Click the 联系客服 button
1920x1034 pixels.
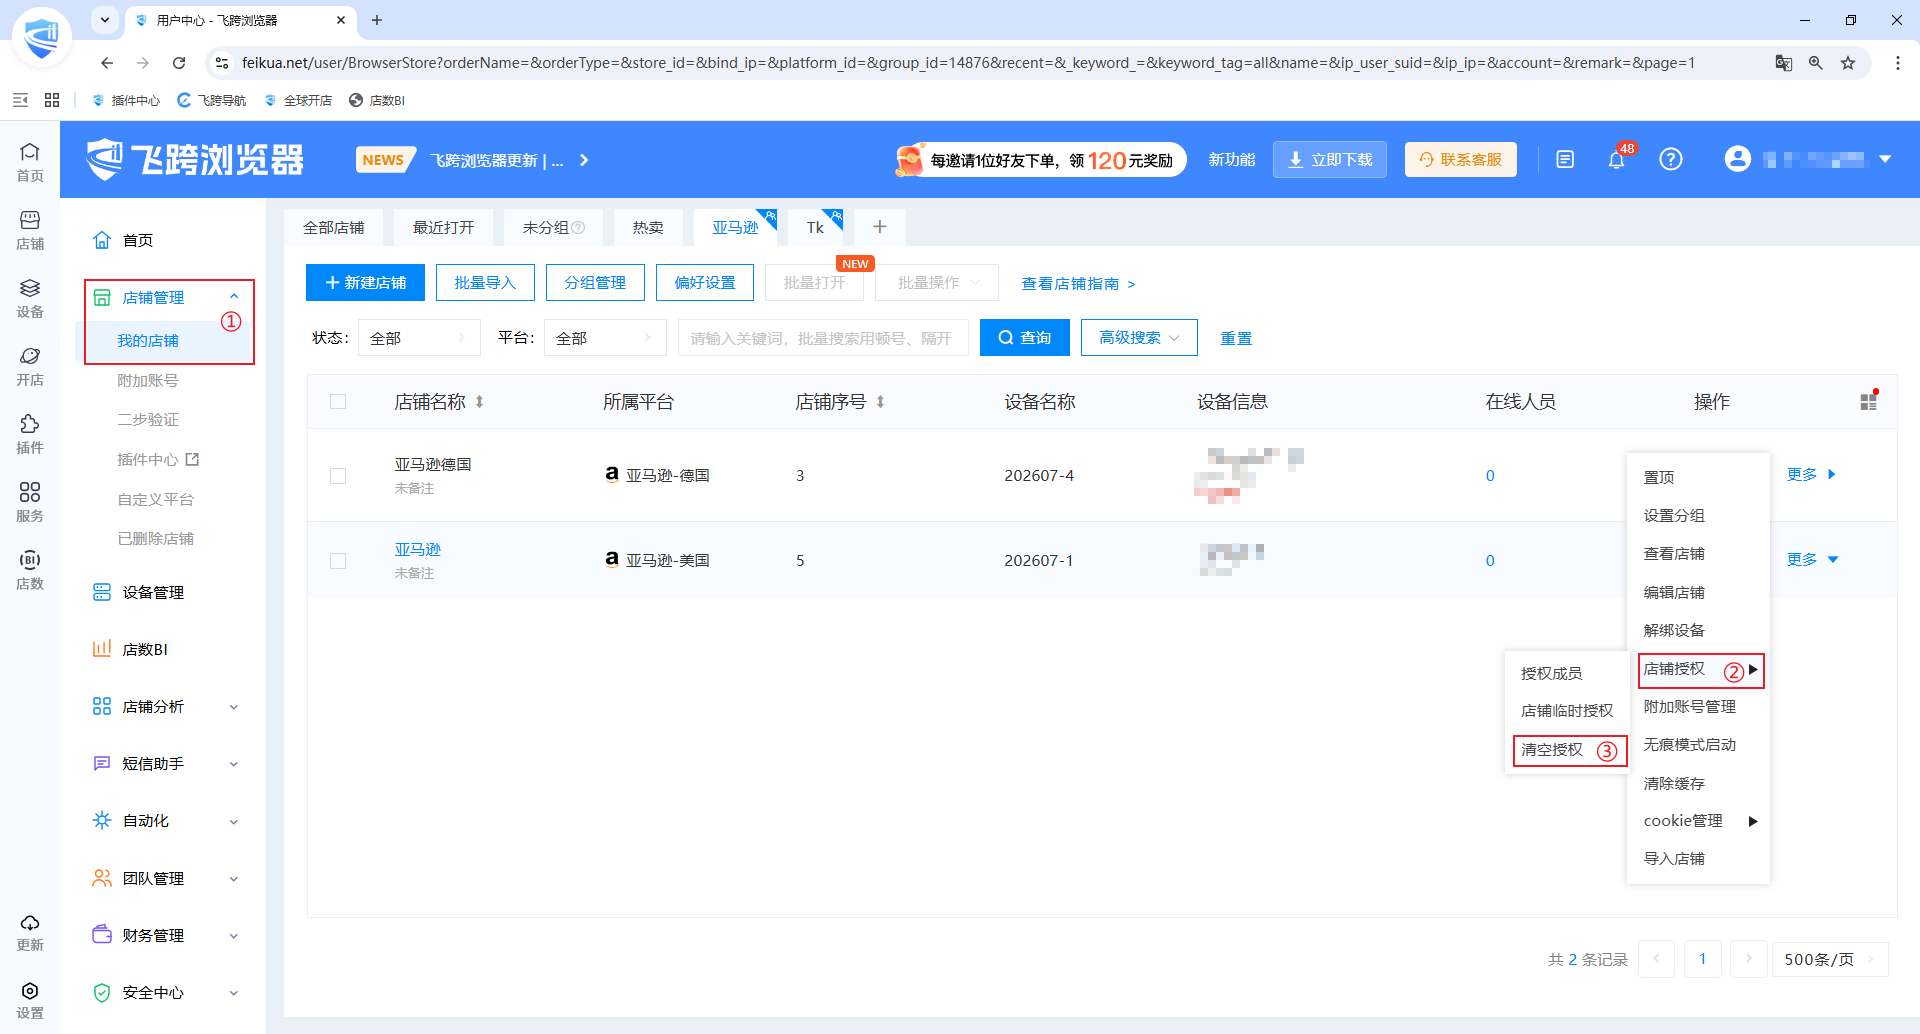1461,160
